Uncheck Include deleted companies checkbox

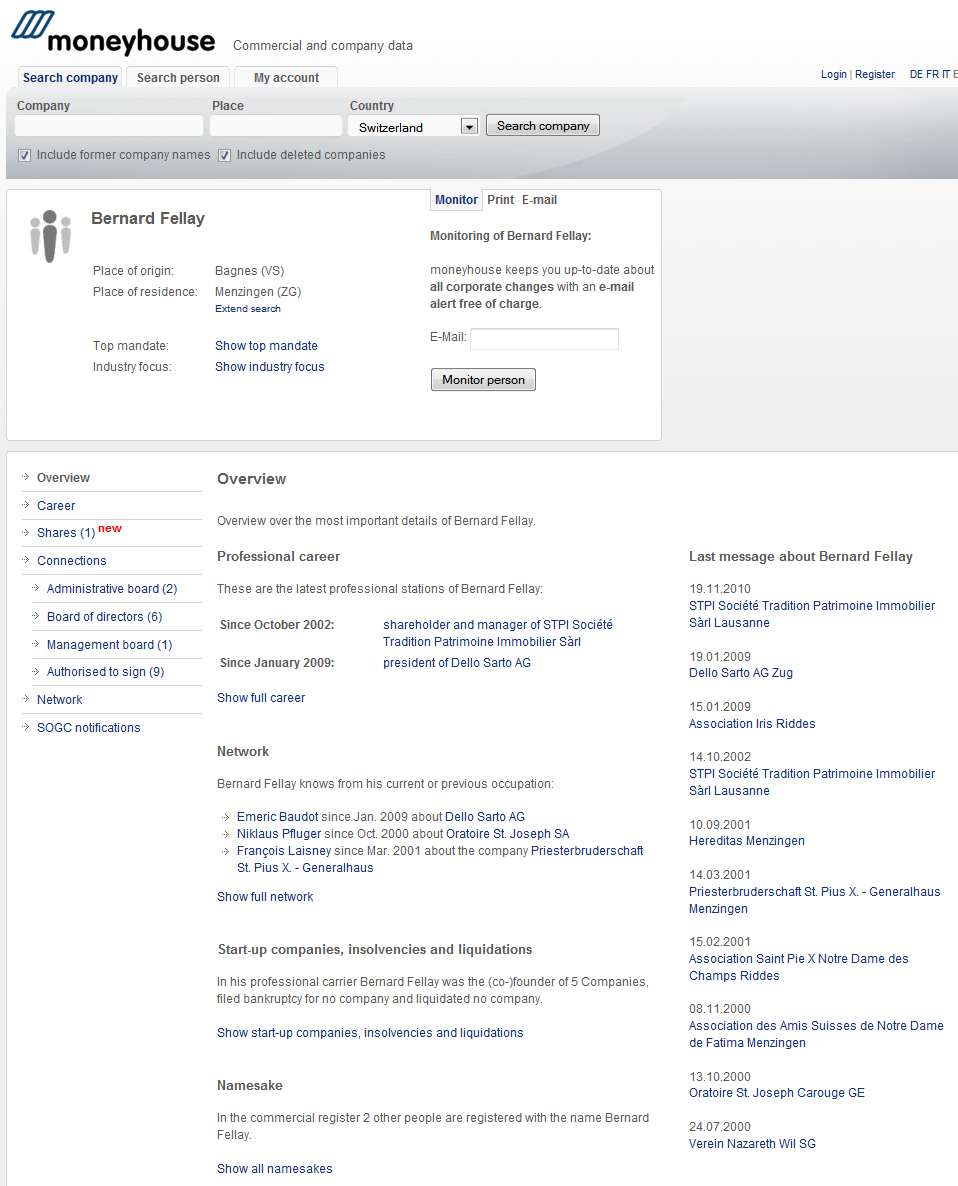[x=225, y=155]
